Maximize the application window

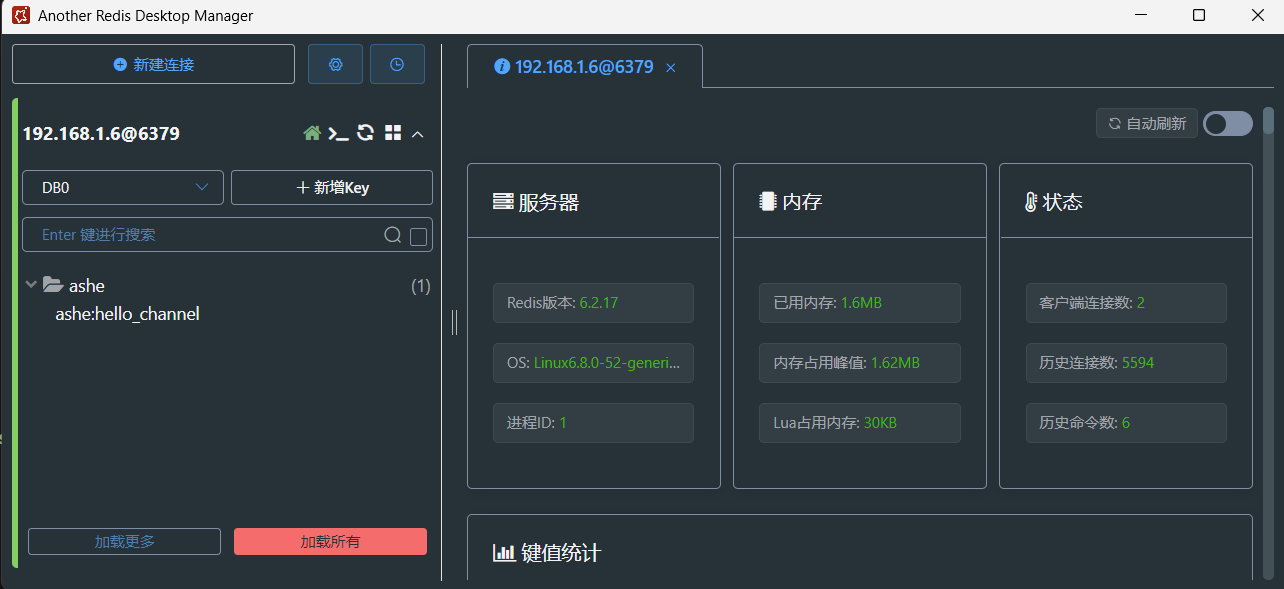click(x=1199, y=15)
